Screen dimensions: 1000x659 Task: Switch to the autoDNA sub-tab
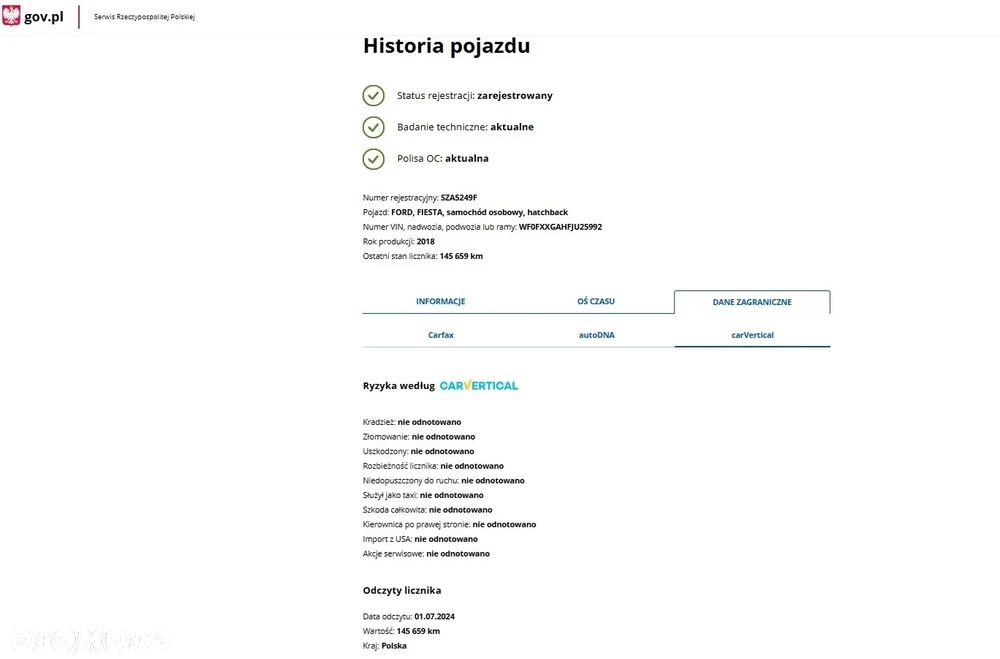click(x=596, y=335)
